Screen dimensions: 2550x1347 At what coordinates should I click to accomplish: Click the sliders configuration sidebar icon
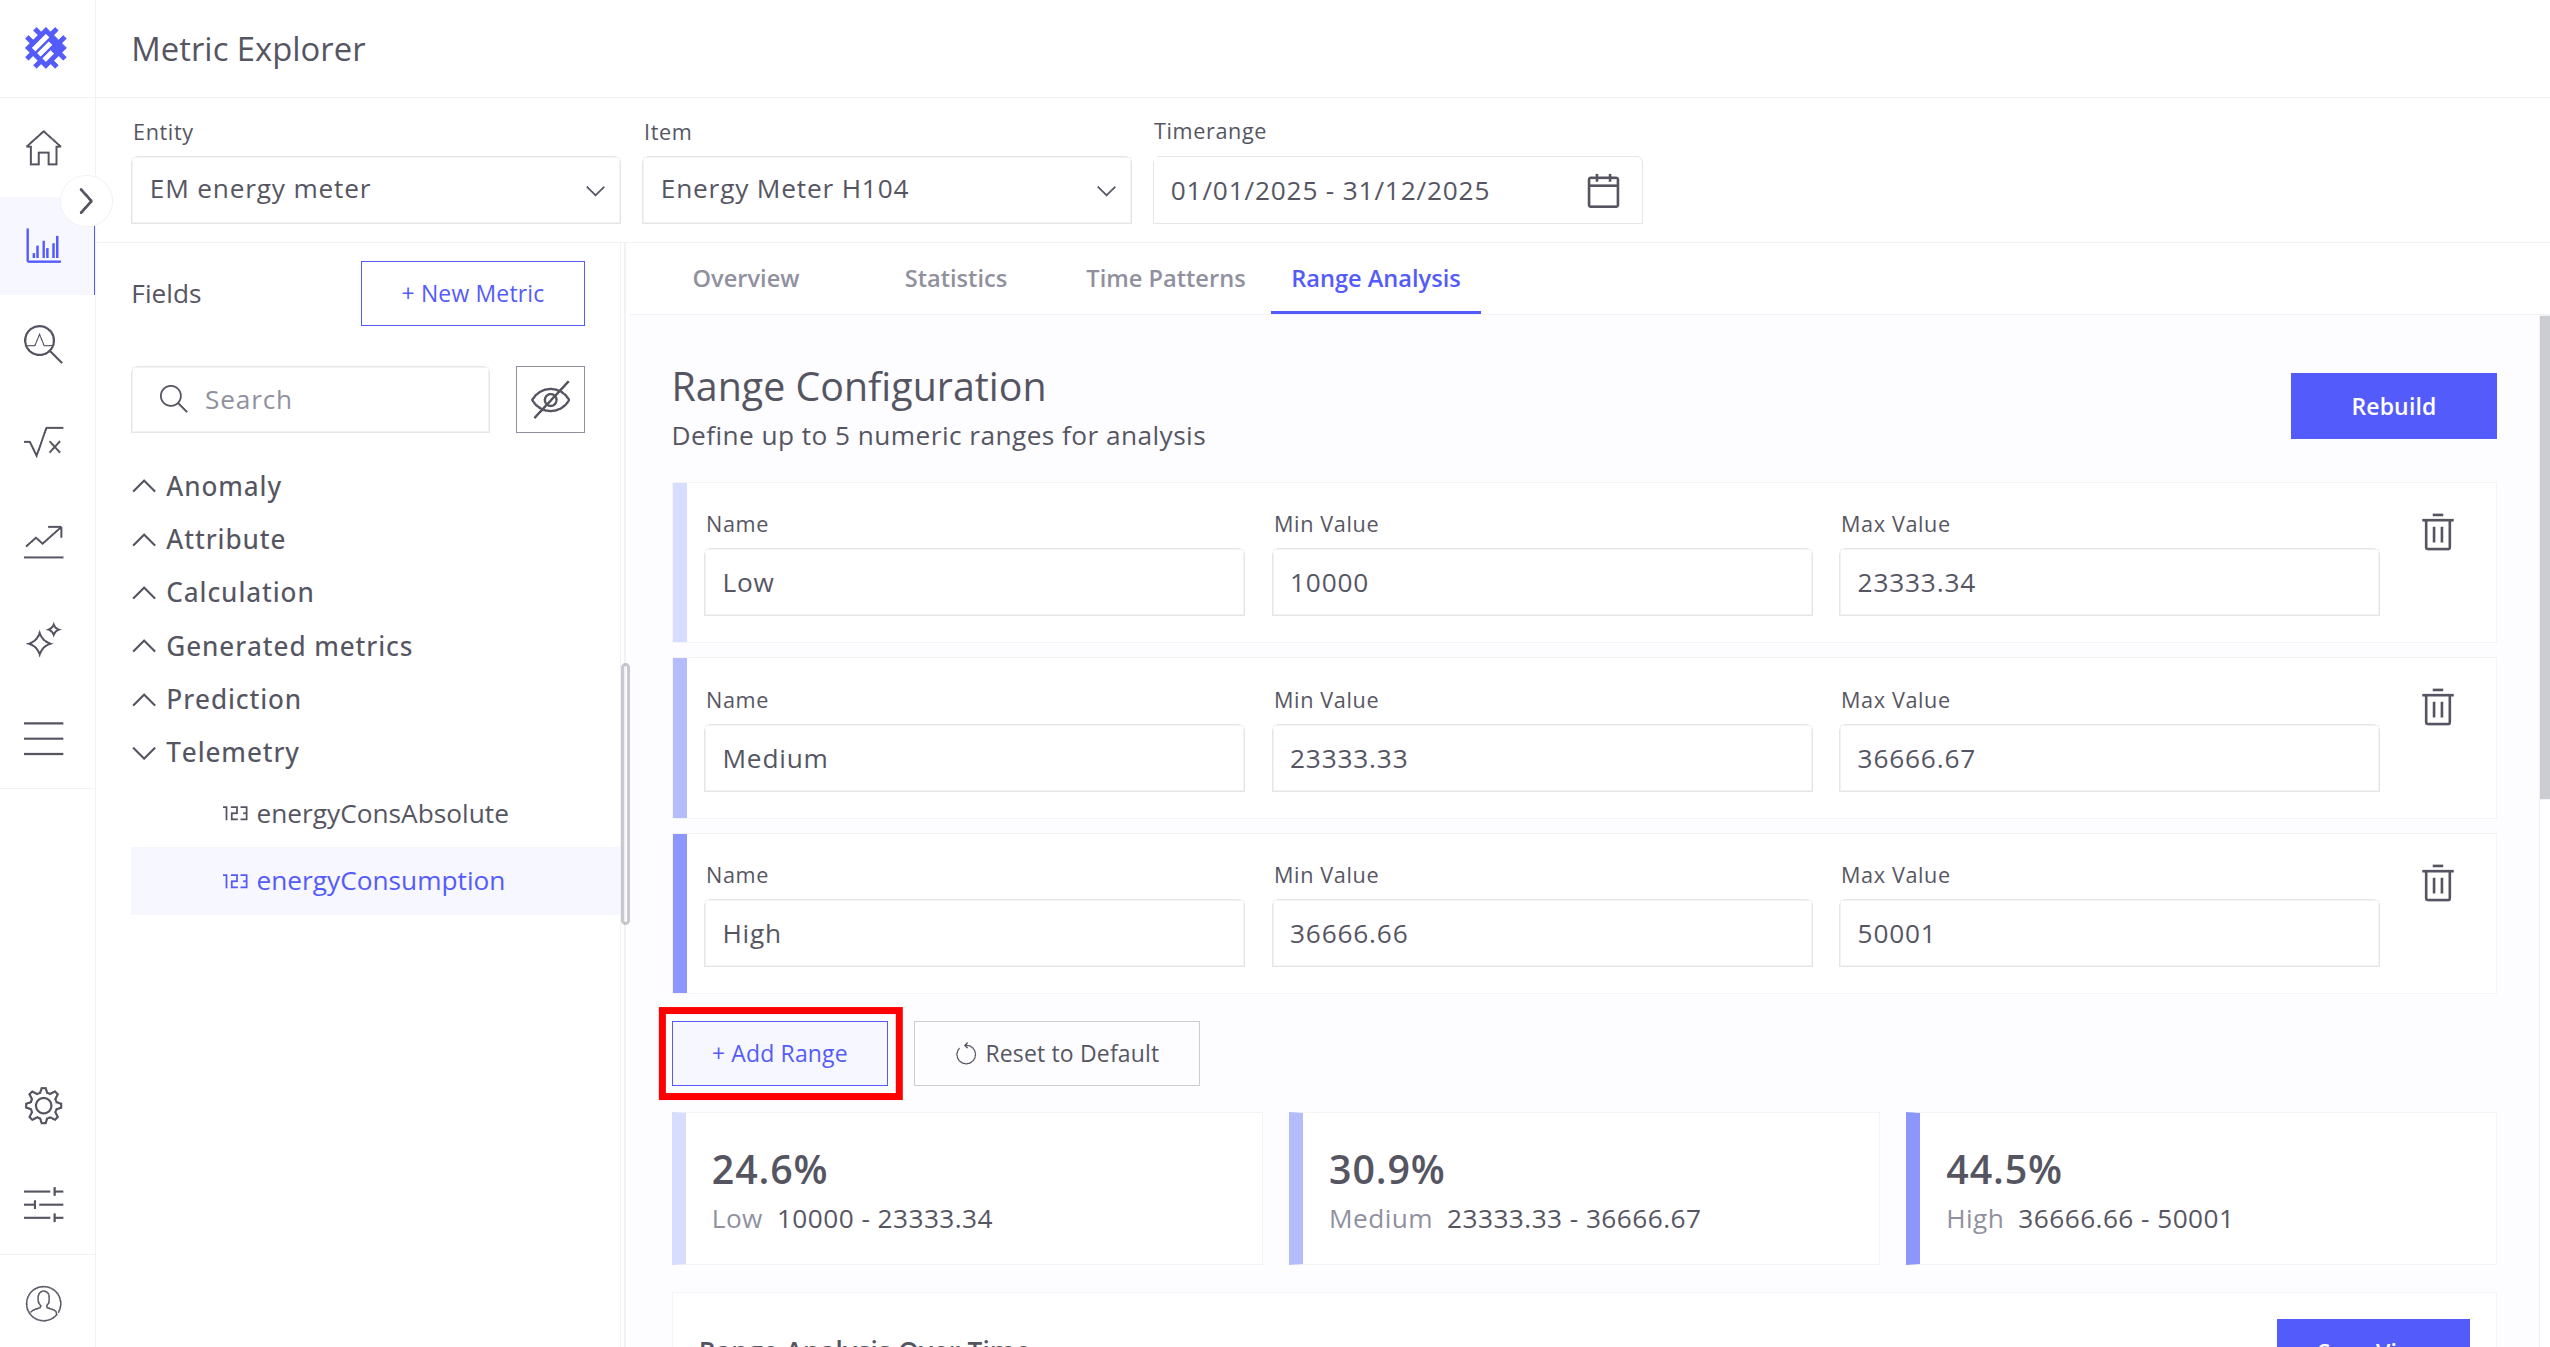[x=44, y=1204]
